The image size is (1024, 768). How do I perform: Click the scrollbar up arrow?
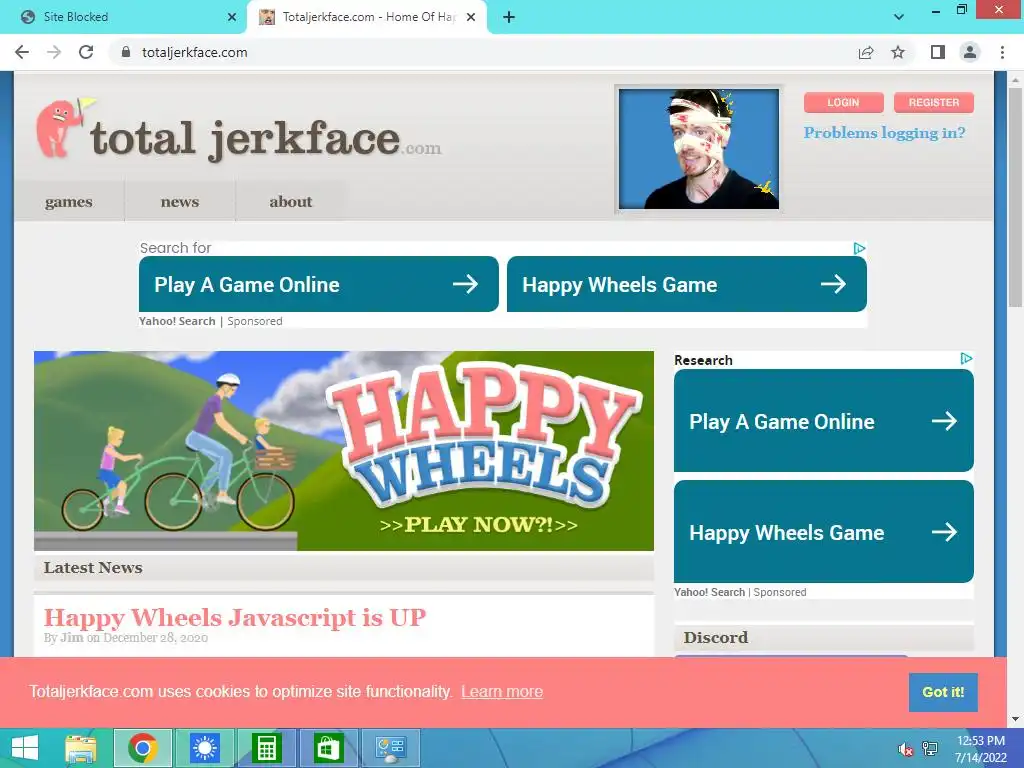[x=1016, y=79]
